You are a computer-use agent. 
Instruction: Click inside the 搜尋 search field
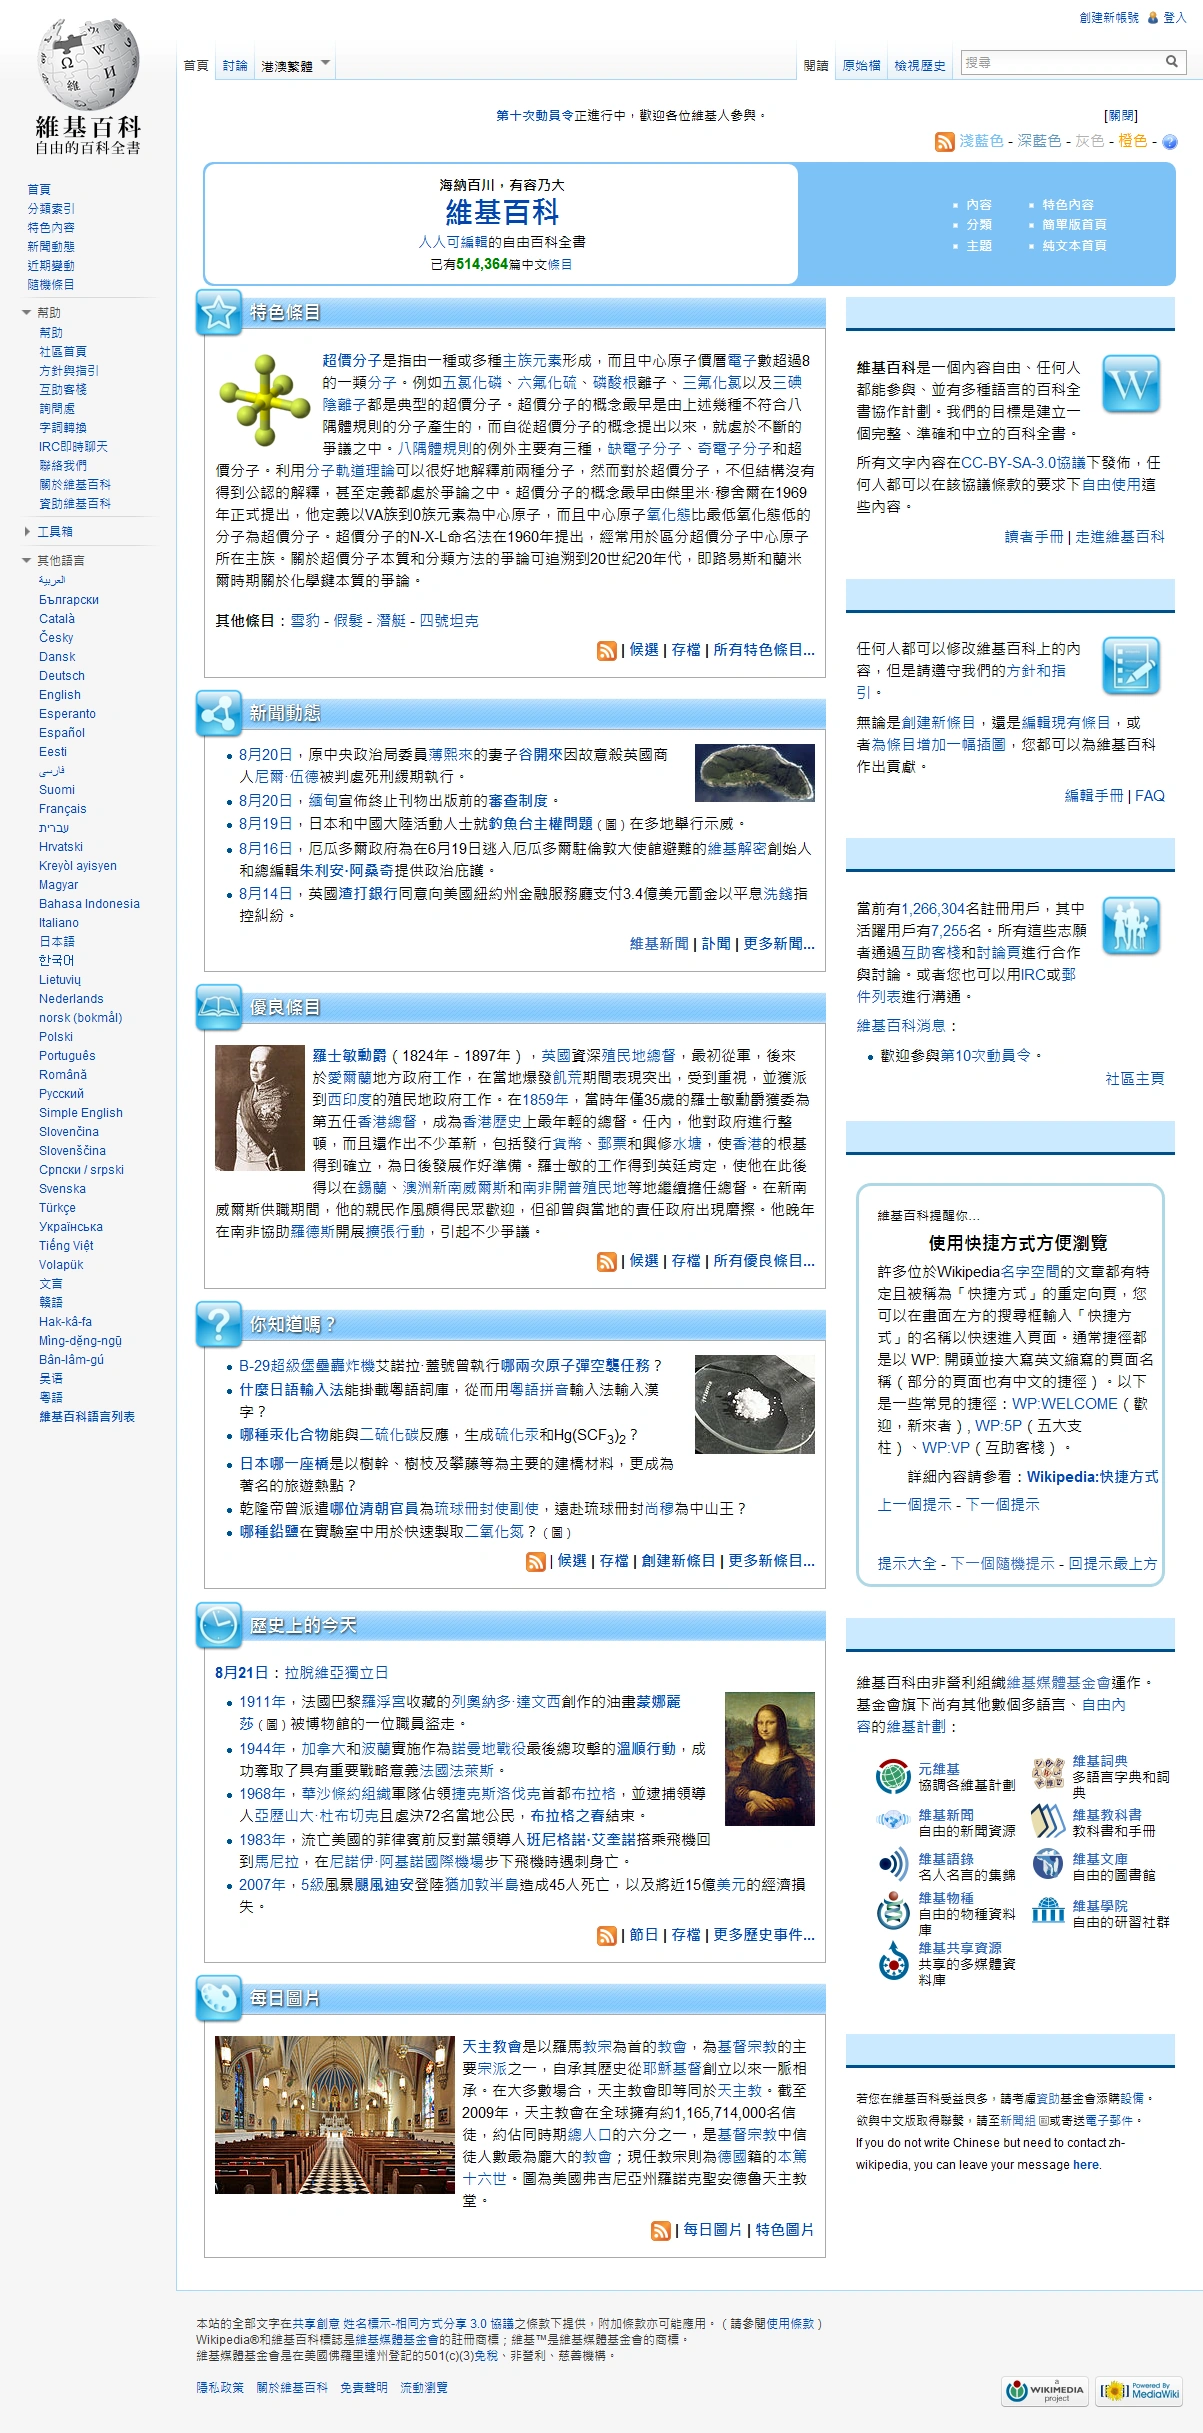1061,62
